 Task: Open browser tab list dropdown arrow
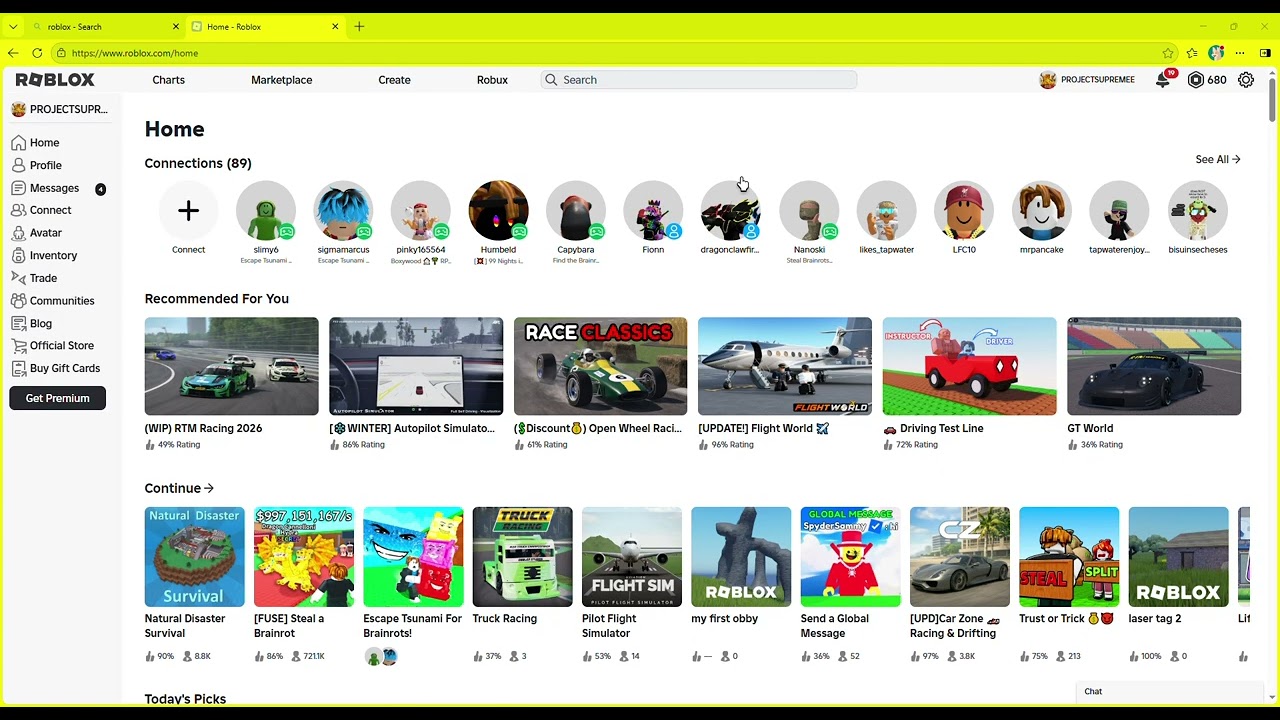13,27
